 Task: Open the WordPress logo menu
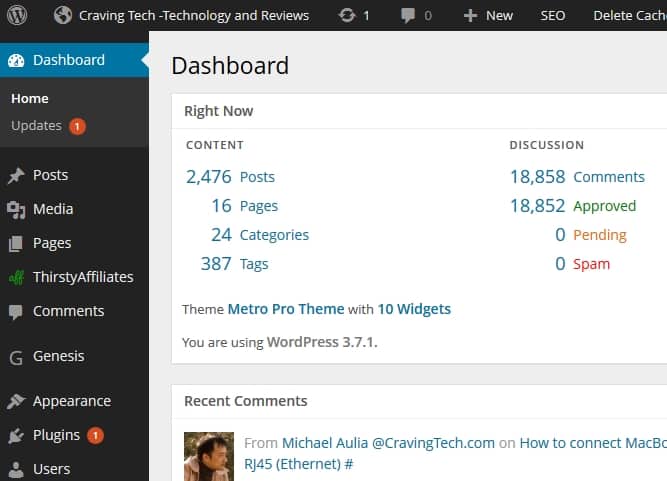point(17,15)
